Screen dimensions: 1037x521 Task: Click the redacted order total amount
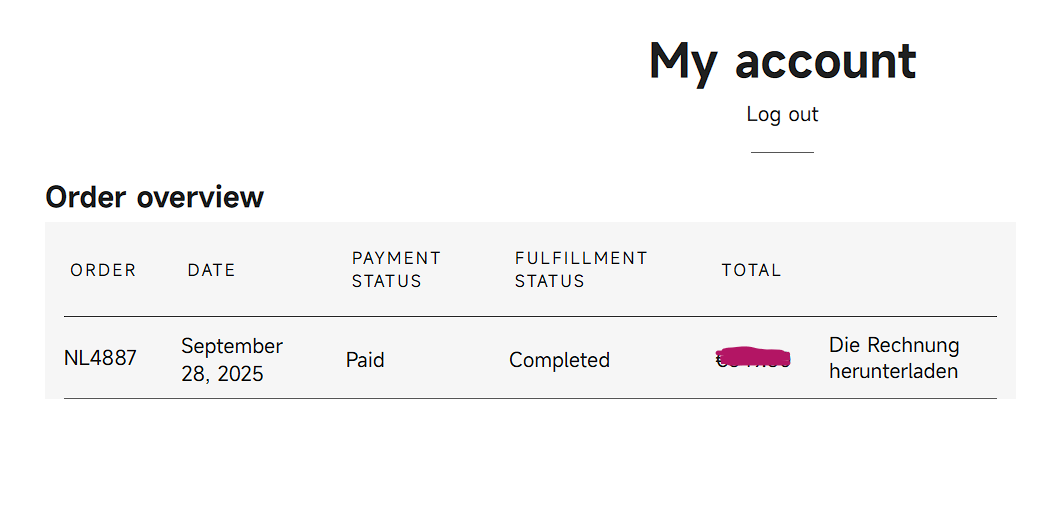[x=754, y=358]
